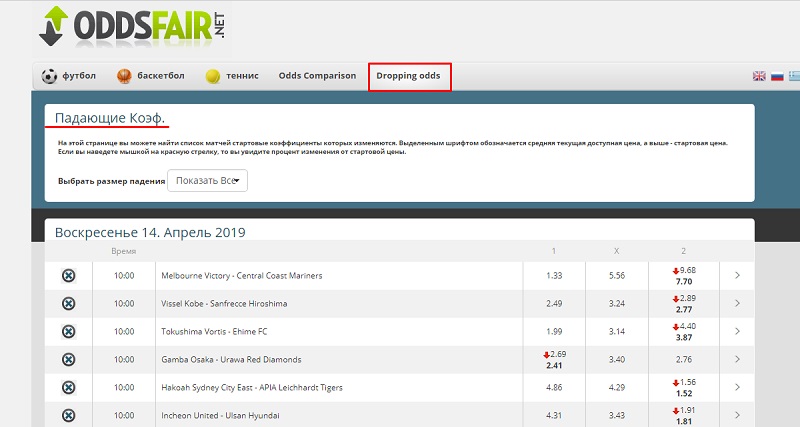Click current away odds 7.70
The width and height of the screenshot is (800, 427).
coord(684,282)
